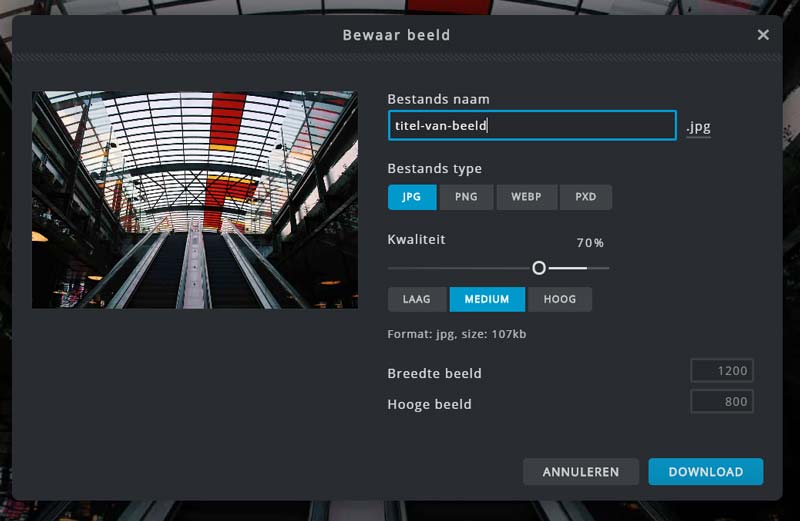
Task: Click the 'Kwaliteit' label
Action: click(416, 239)
